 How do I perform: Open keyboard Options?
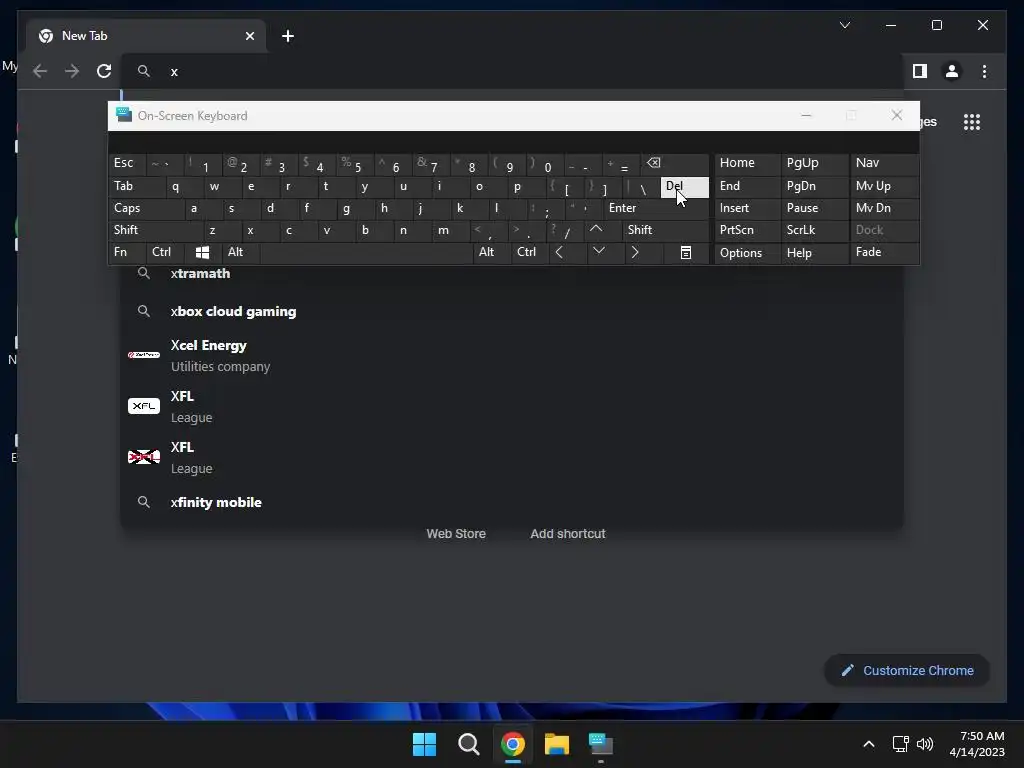pos(747,253)
